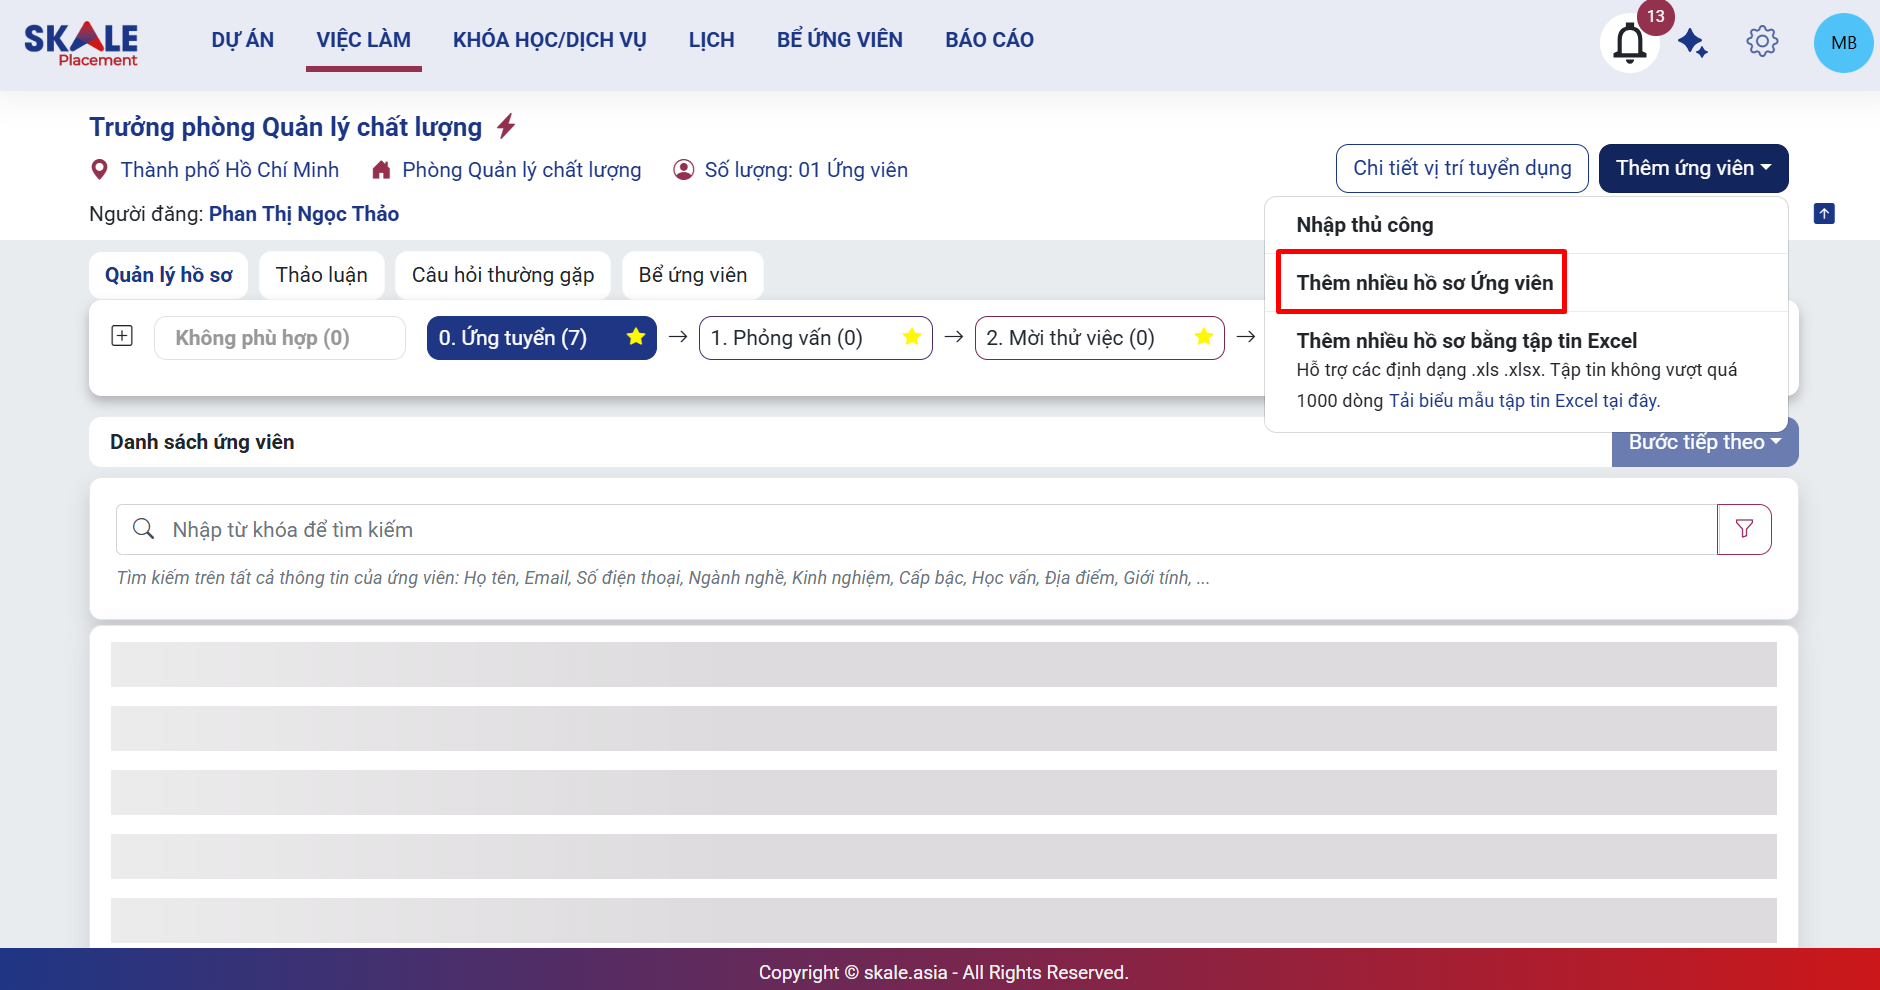Toggle star on Phỏng vấn stage
This screenshot has height=990, width=1880.
pos(911,337)
